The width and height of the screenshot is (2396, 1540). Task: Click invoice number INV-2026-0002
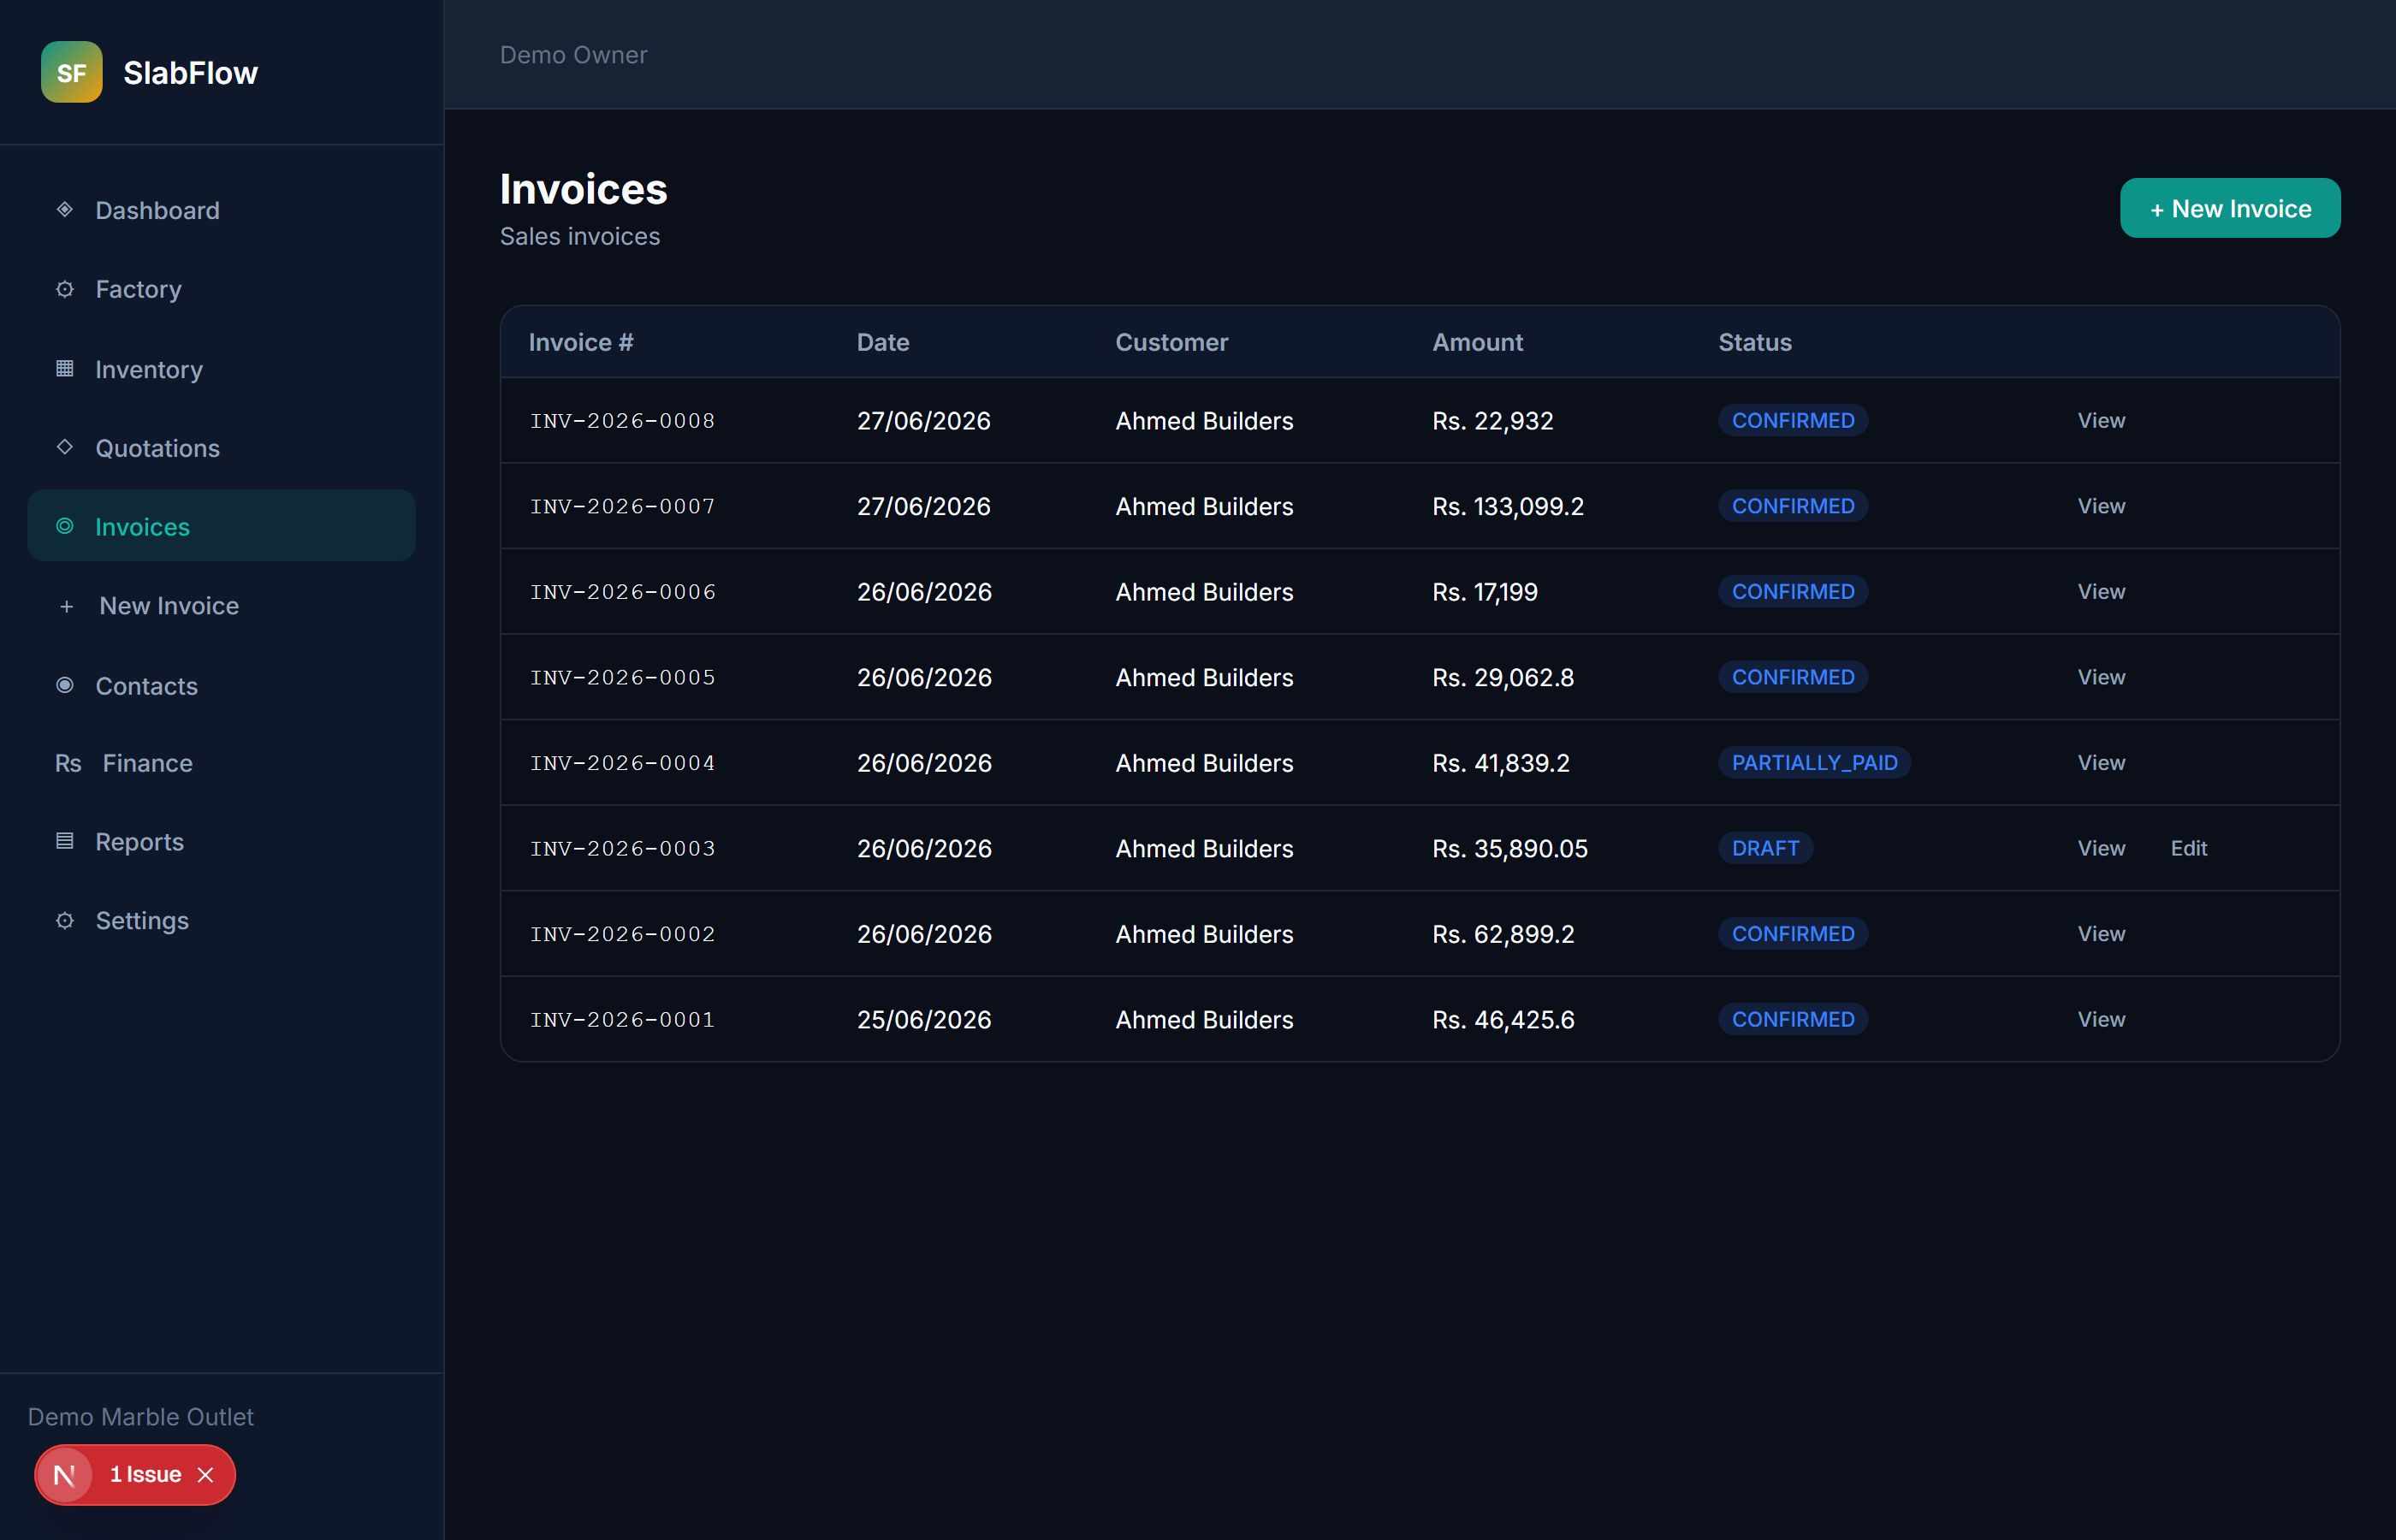(x=622, y=933)
